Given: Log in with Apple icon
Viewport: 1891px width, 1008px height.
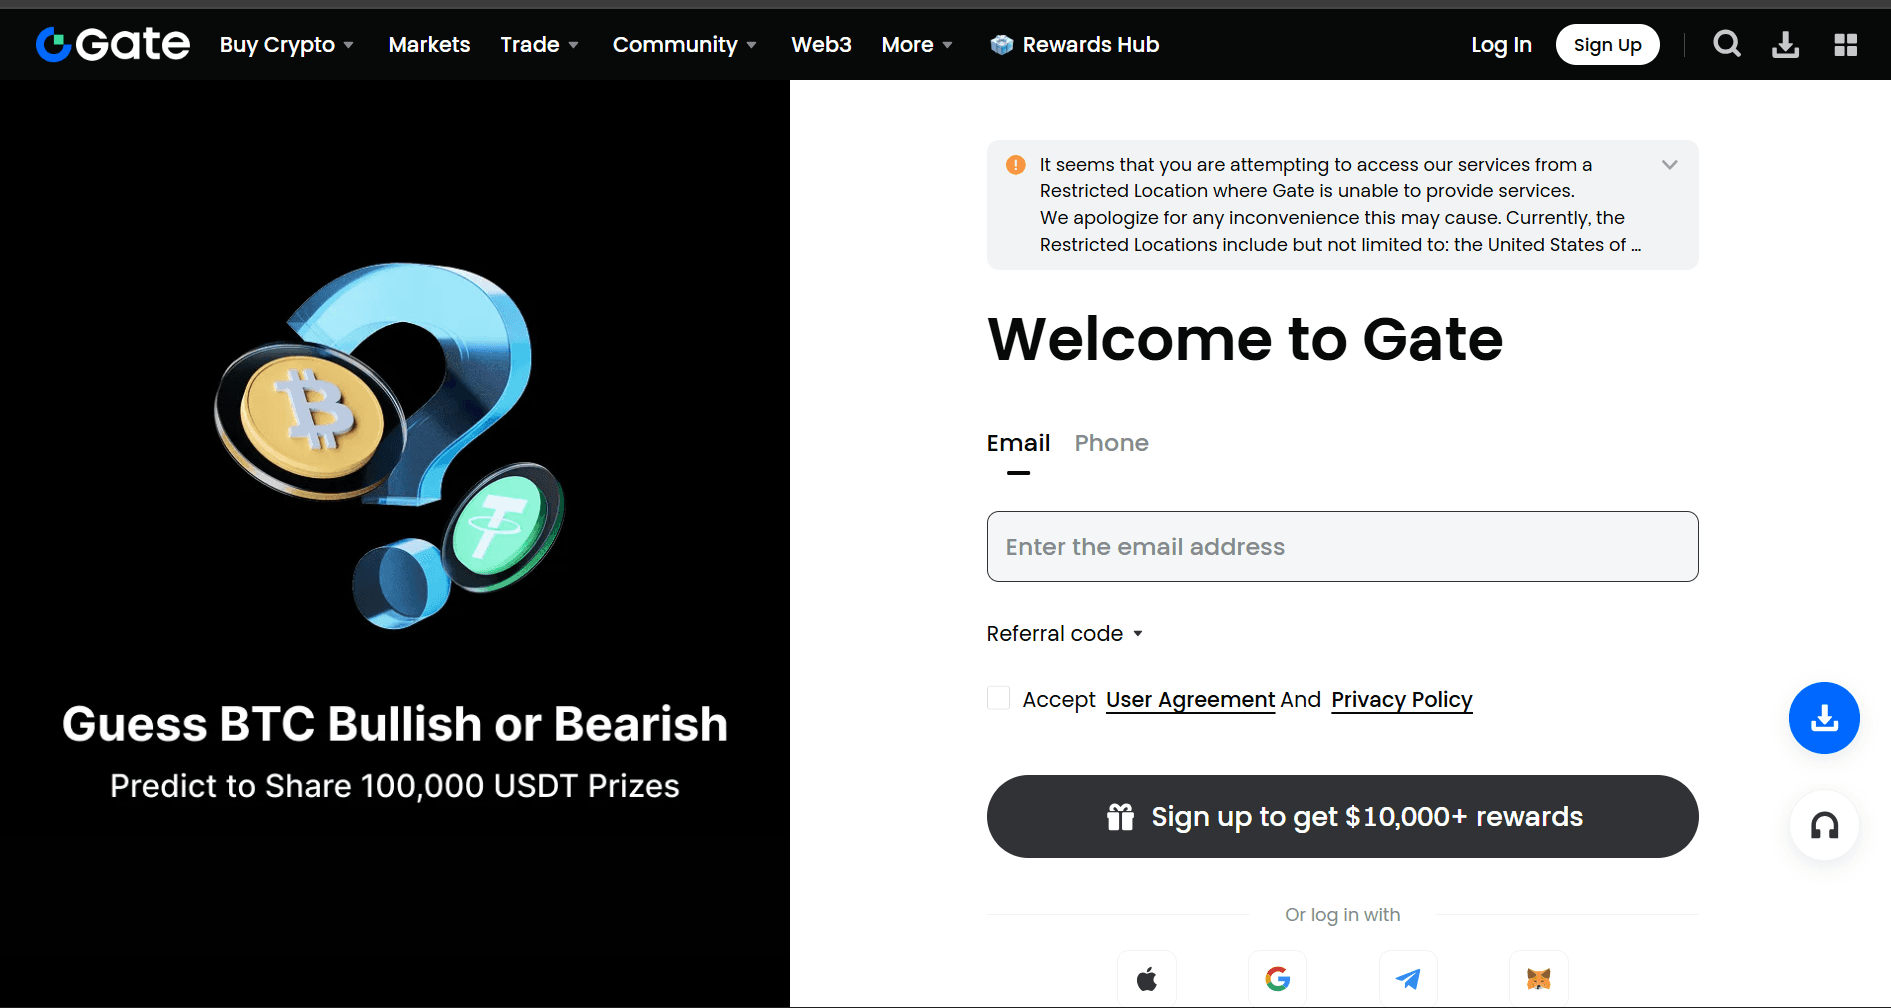Looking at the screenshot, I should point(1146,978).
